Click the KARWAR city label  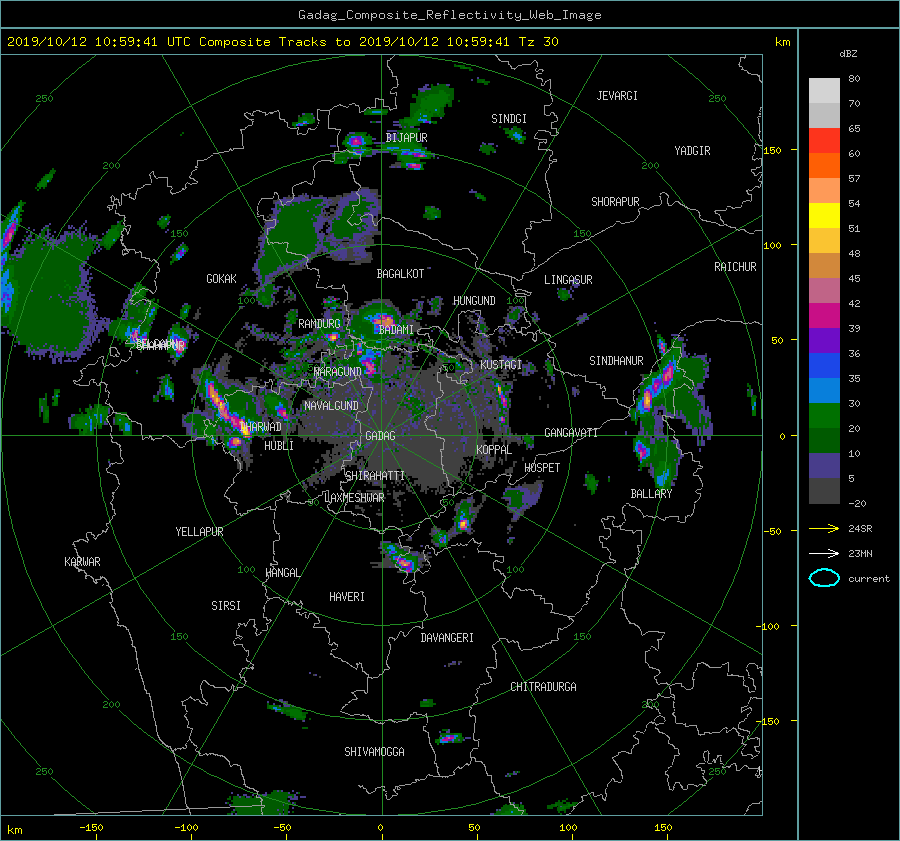click(x=82, y=561)
